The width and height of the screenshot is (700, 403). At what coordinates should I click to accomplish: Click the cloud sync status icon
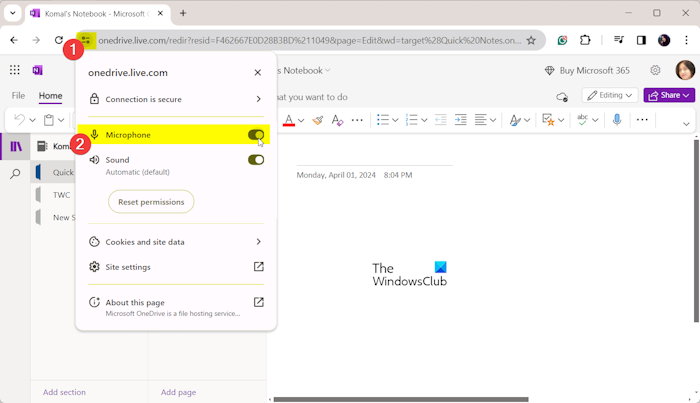coord(562,97)
